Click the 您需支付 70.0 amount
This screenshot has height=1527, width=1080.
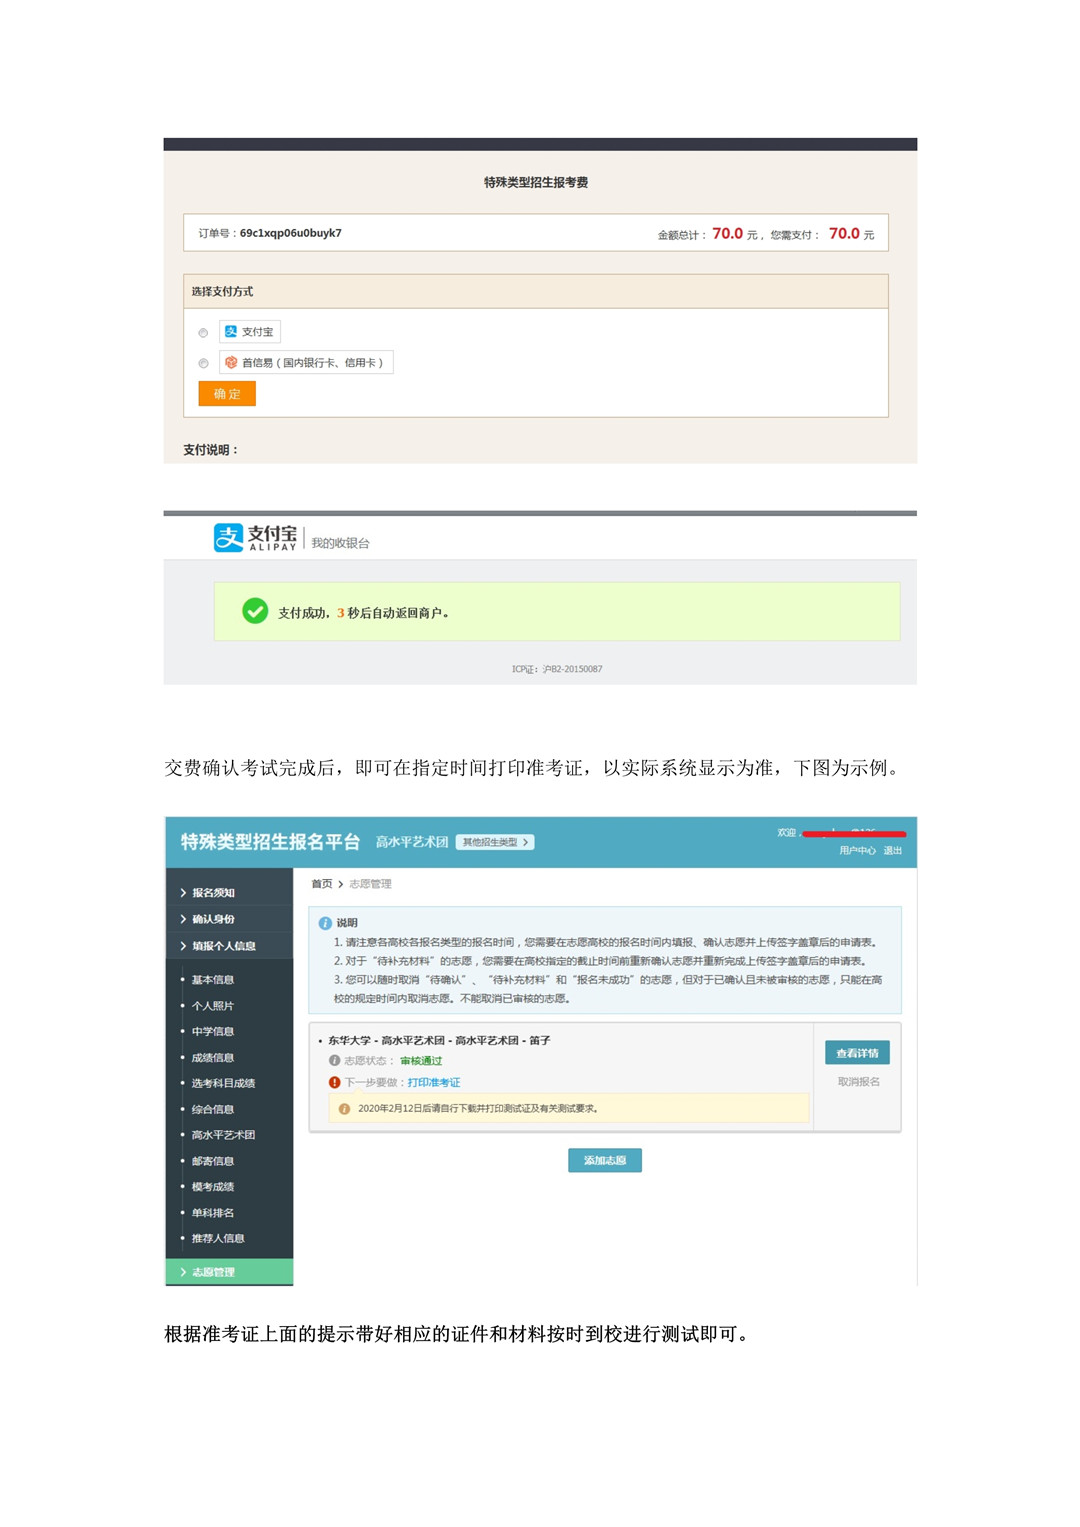point(844,234)
